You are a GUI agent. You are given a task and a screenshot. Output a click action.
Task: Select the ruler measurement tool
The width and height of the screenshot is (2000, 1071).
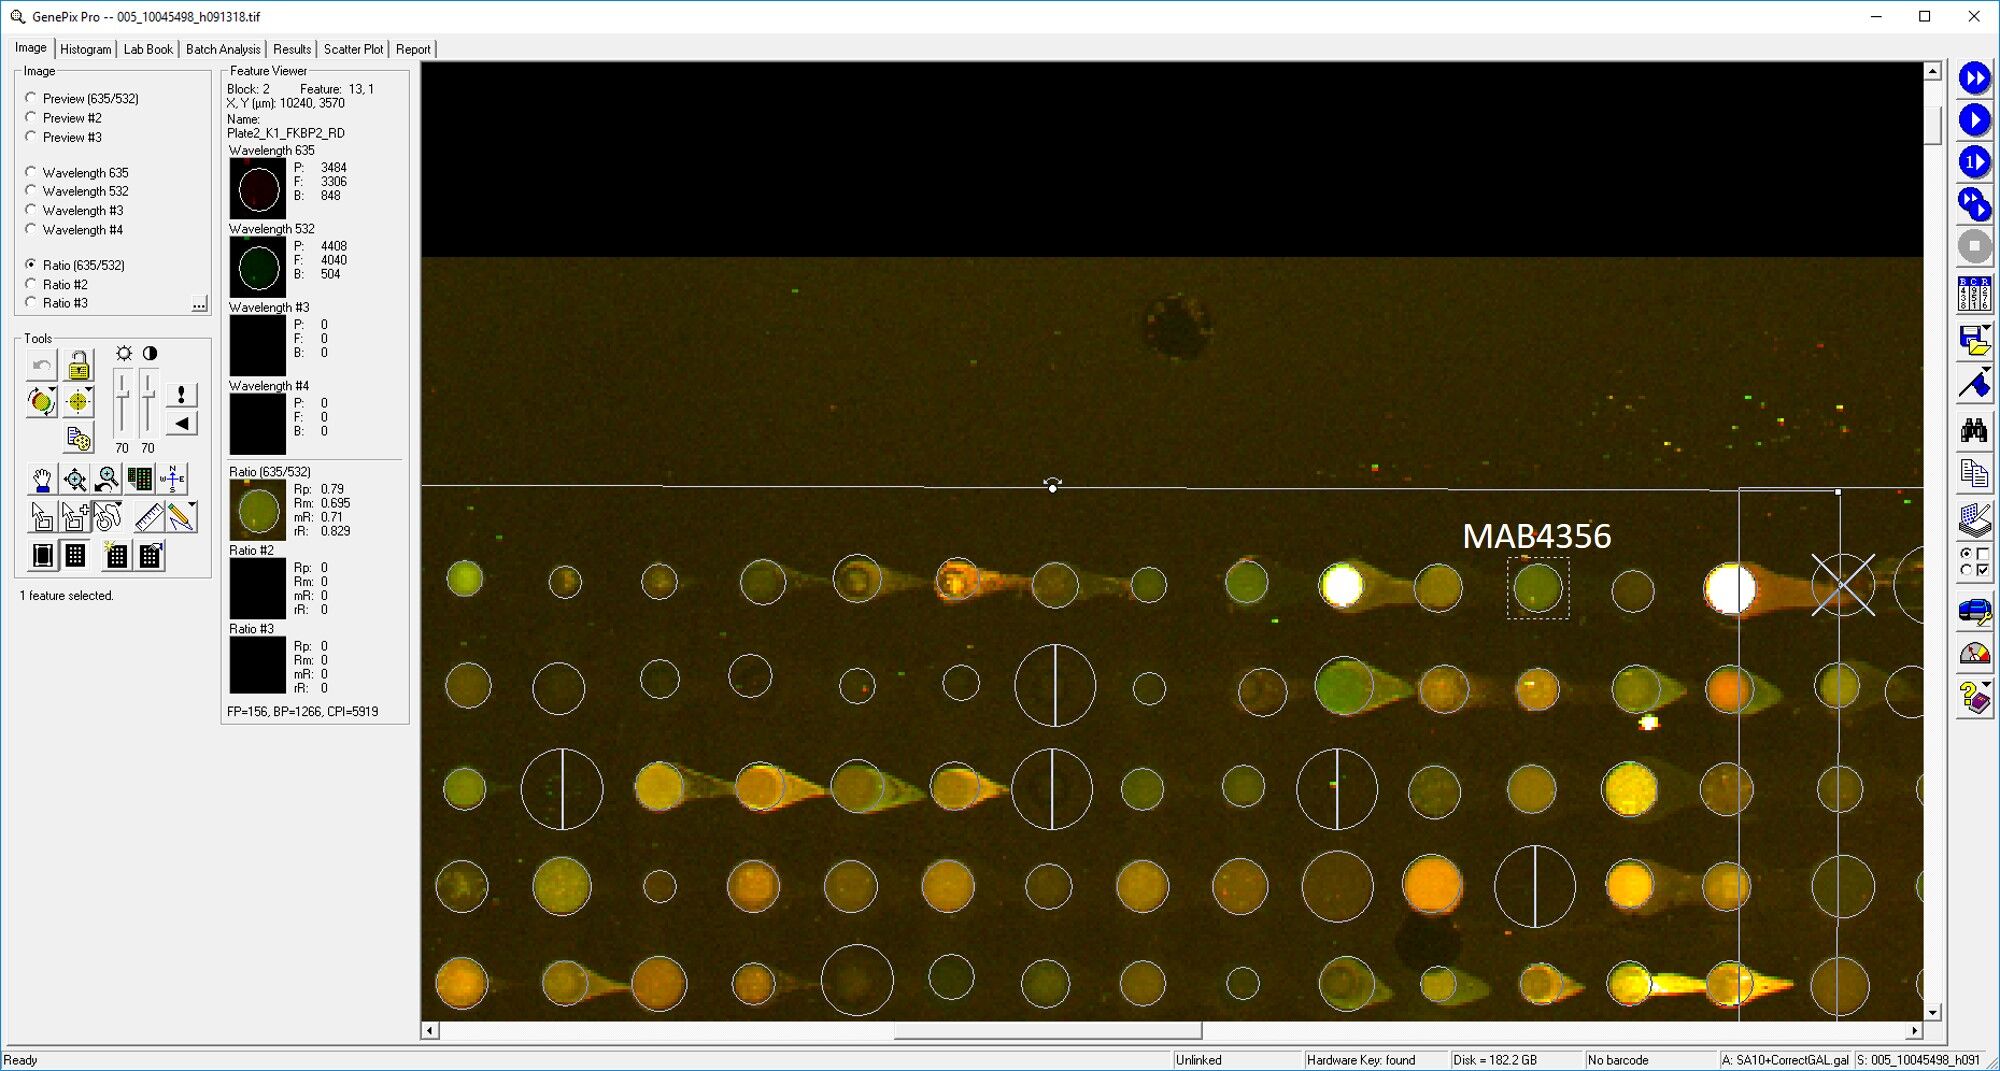click(148, 517)
